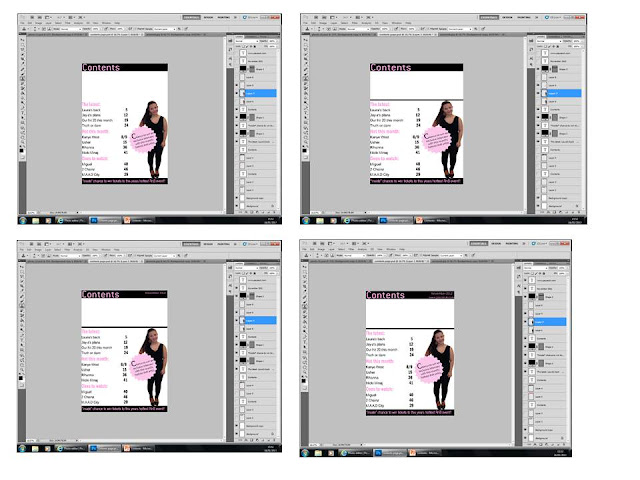Select the Eraser tool in bottom-left screenshot
Screen dimensions: 640x480
click(x=22, y=316)
